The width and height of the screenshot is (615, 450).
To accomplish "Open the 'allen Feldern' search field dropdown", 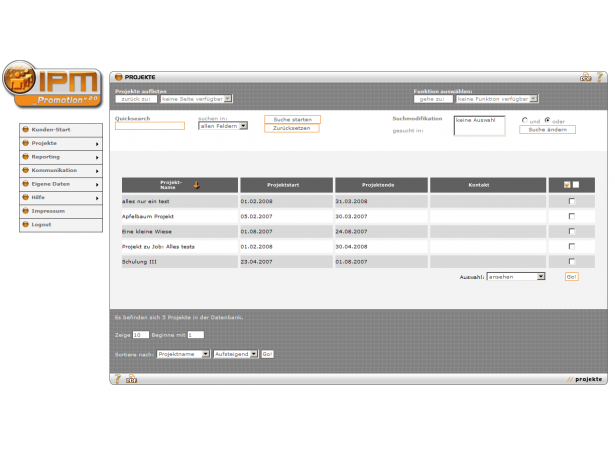I will click(223, 126).
